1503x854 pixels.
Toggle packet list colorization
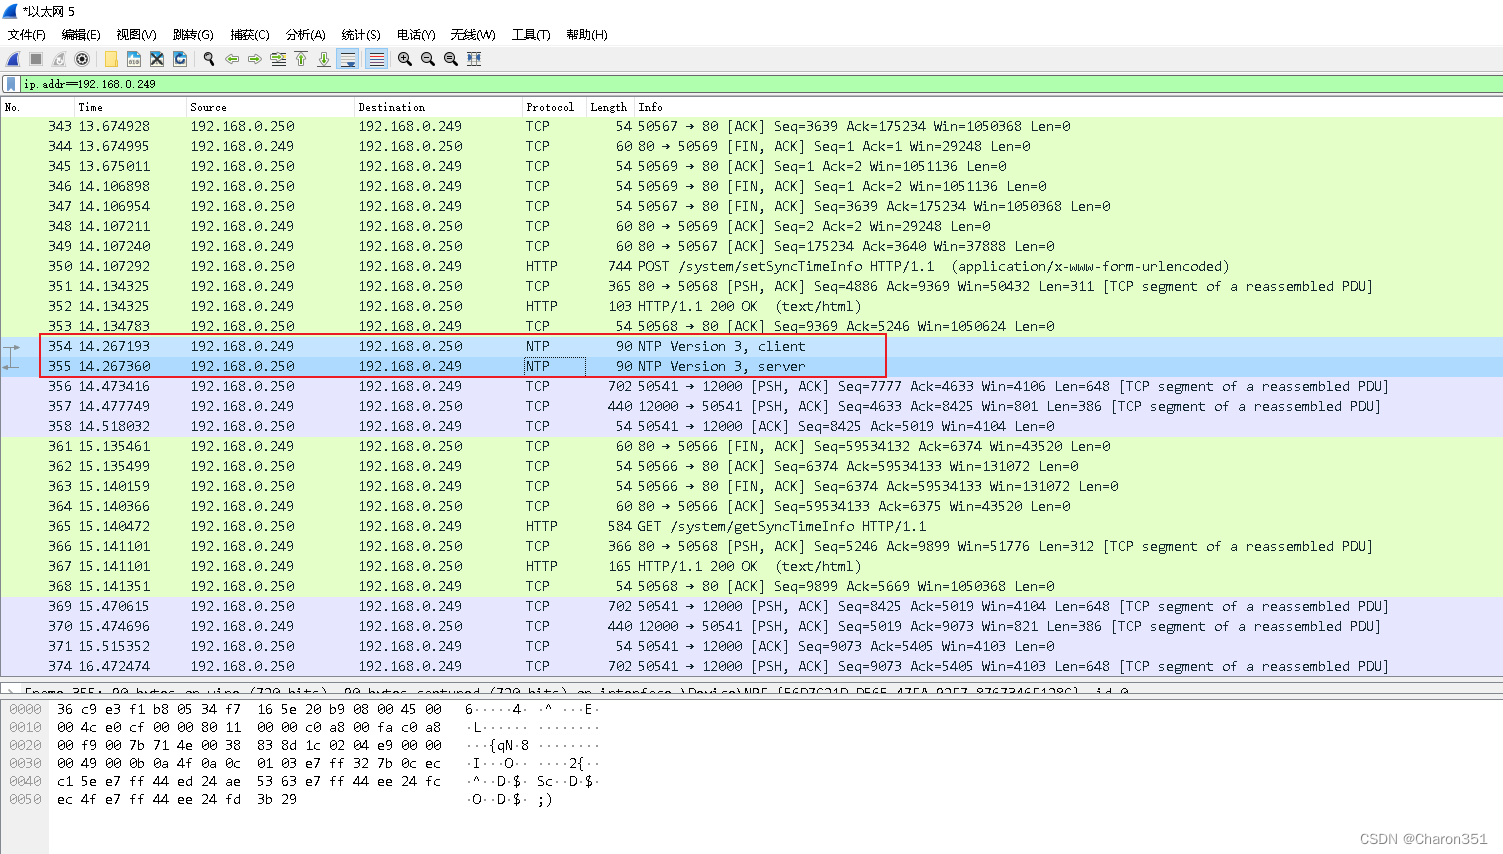point(376,59)
